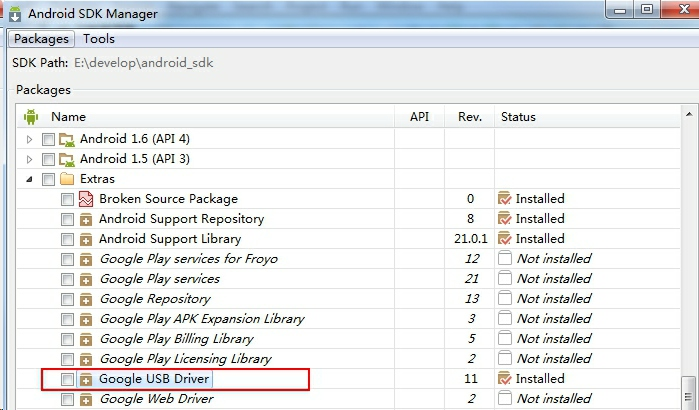Click the Google Play APK Expansion Library icon

pyautogui.click(x=86, y=319)
